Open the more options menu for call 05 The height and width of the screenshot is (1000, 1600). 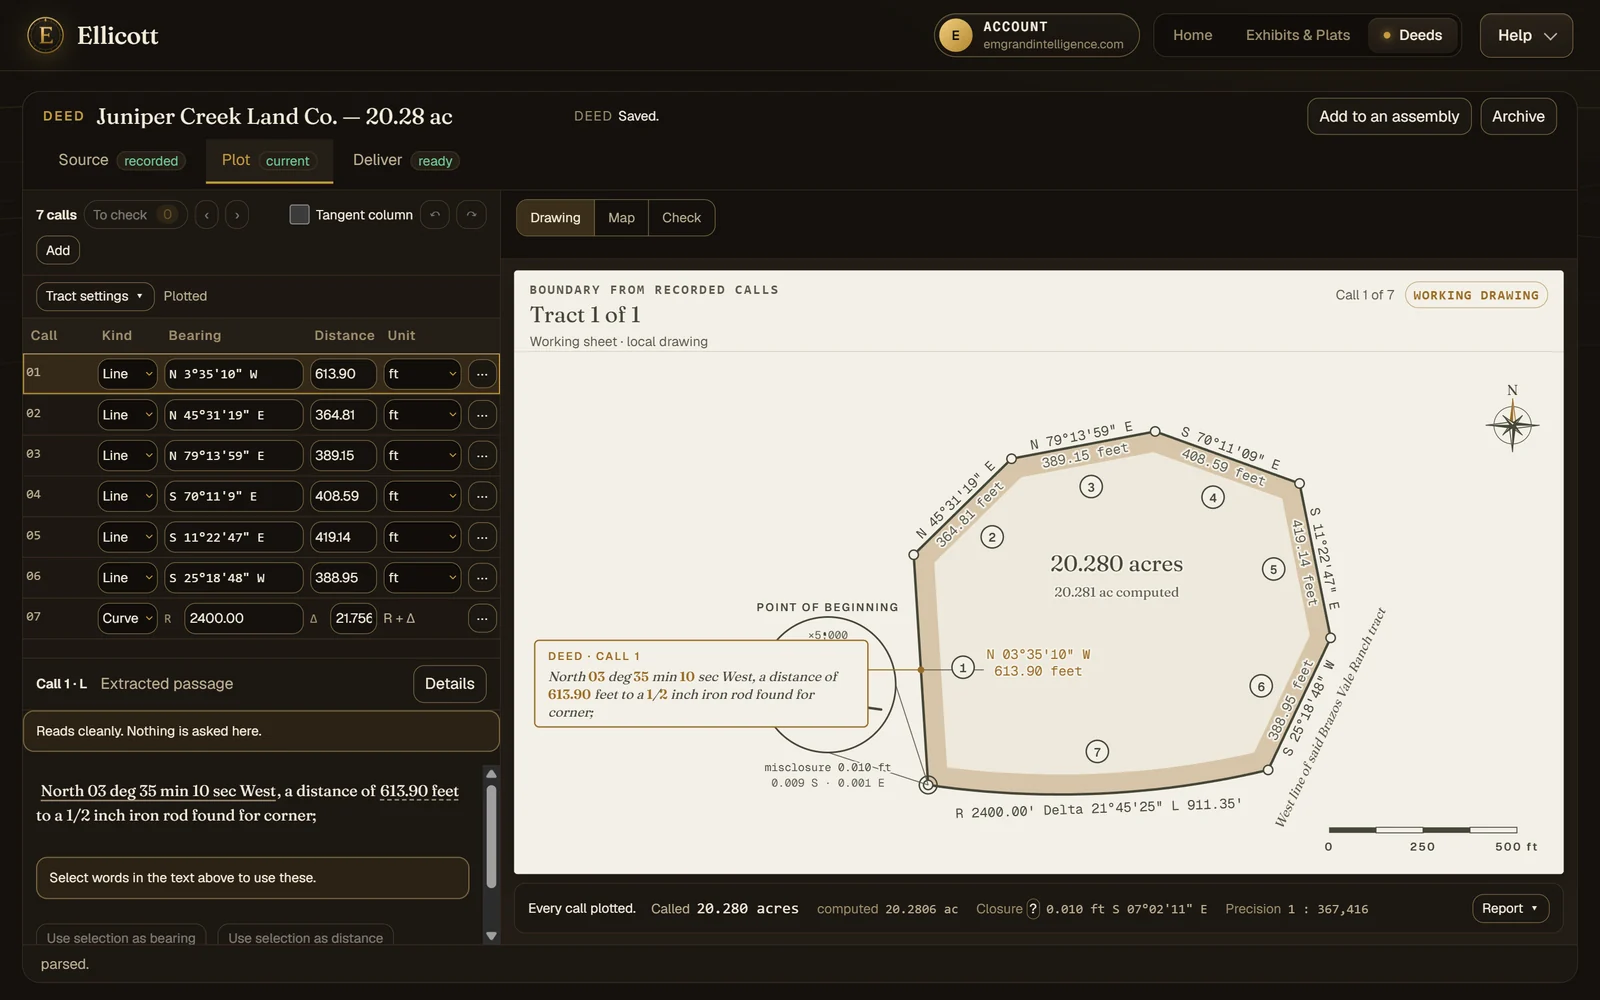(482, 537)
